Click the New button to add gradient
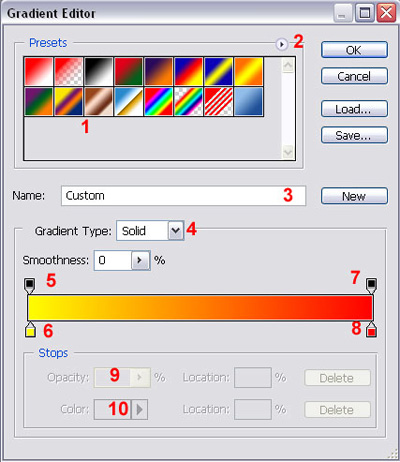Screen dimensions: 400x462 pos(354,196)
